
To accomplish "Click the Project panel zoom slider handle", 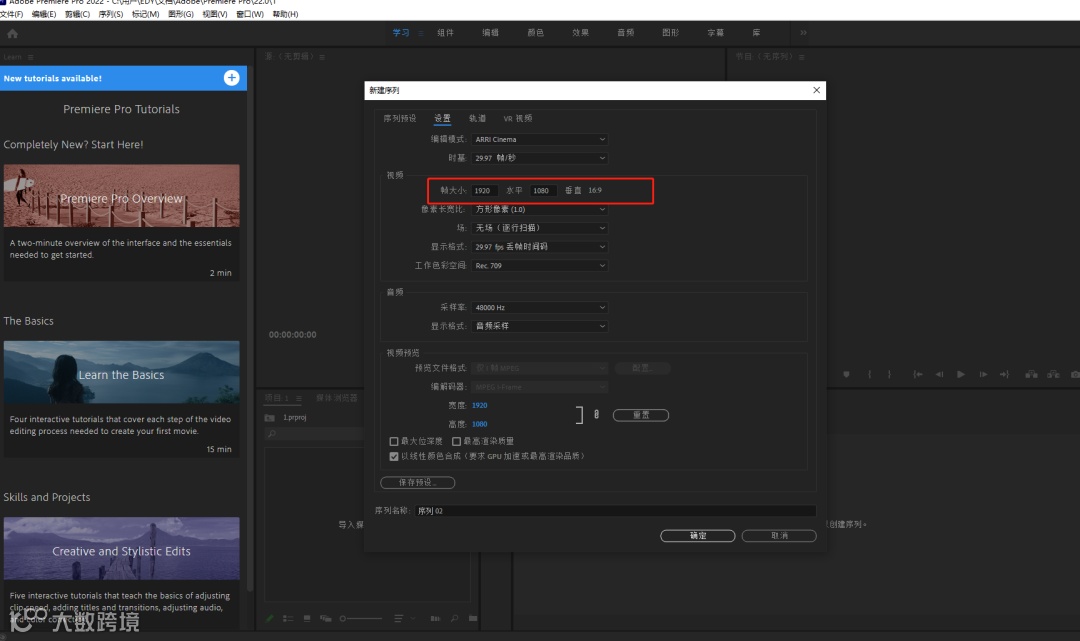I will click(x=343, y=618).
